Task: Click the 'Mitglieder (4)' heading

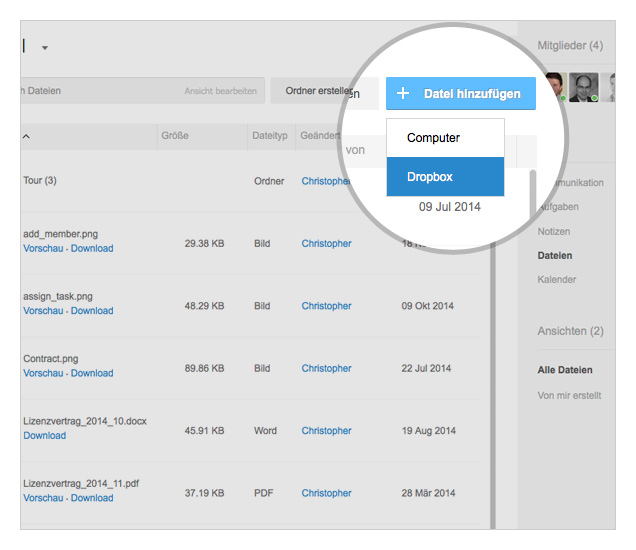Action: coord(570,45)
